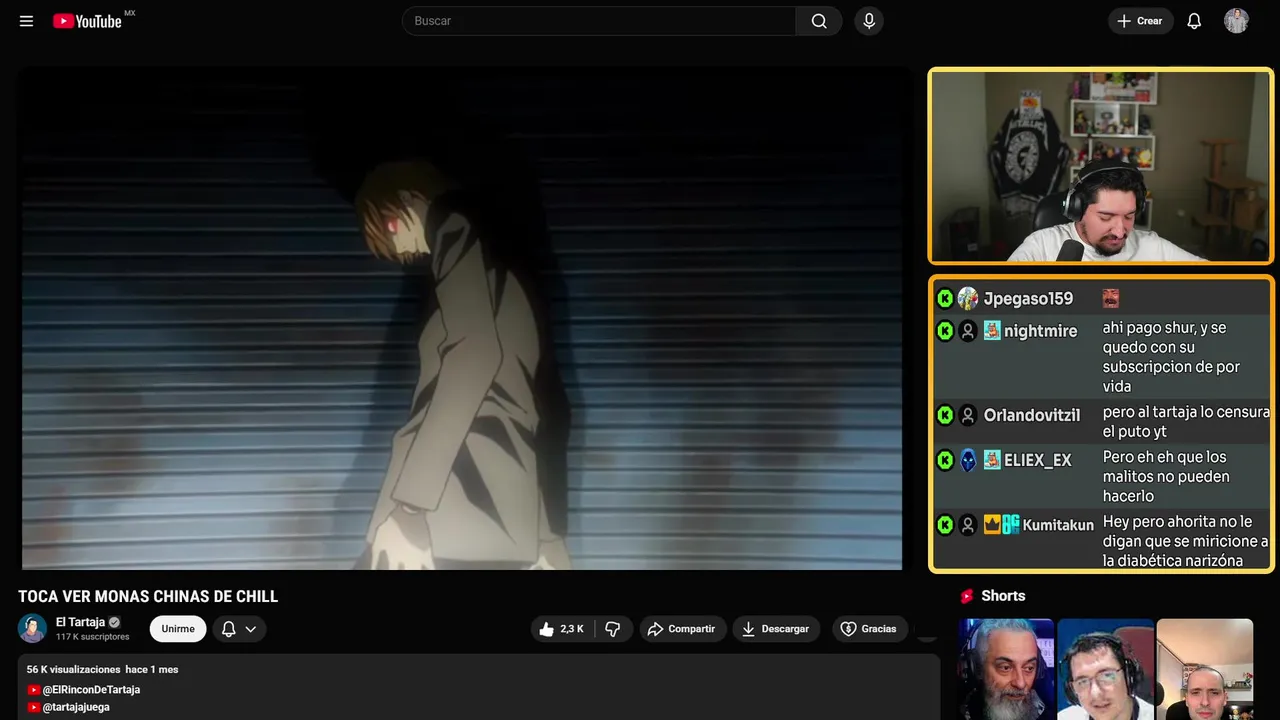The height and width of the screenshot is (720, 1280).
Task: Open the notifications bell
Action: tap(1194, 21)
